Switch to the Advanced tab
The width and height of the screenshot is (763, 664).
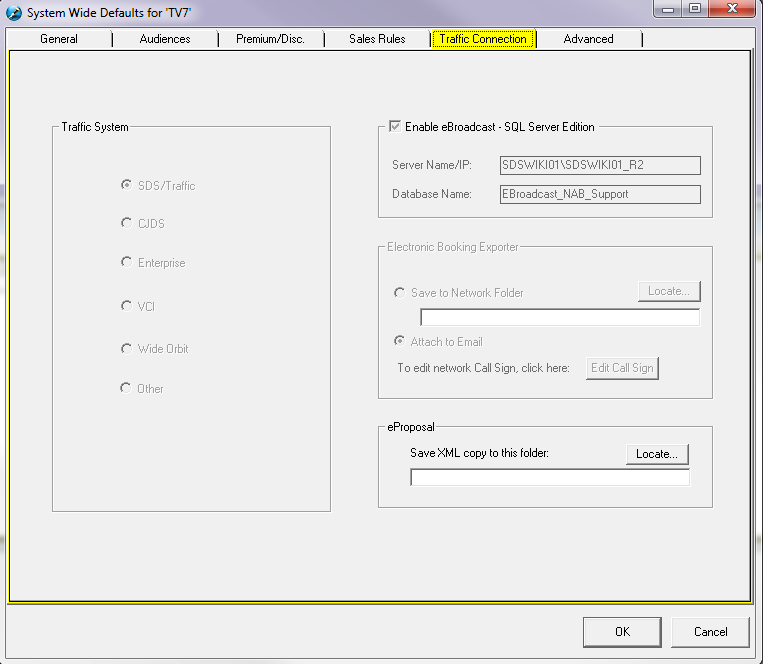(x=588, y=39)
